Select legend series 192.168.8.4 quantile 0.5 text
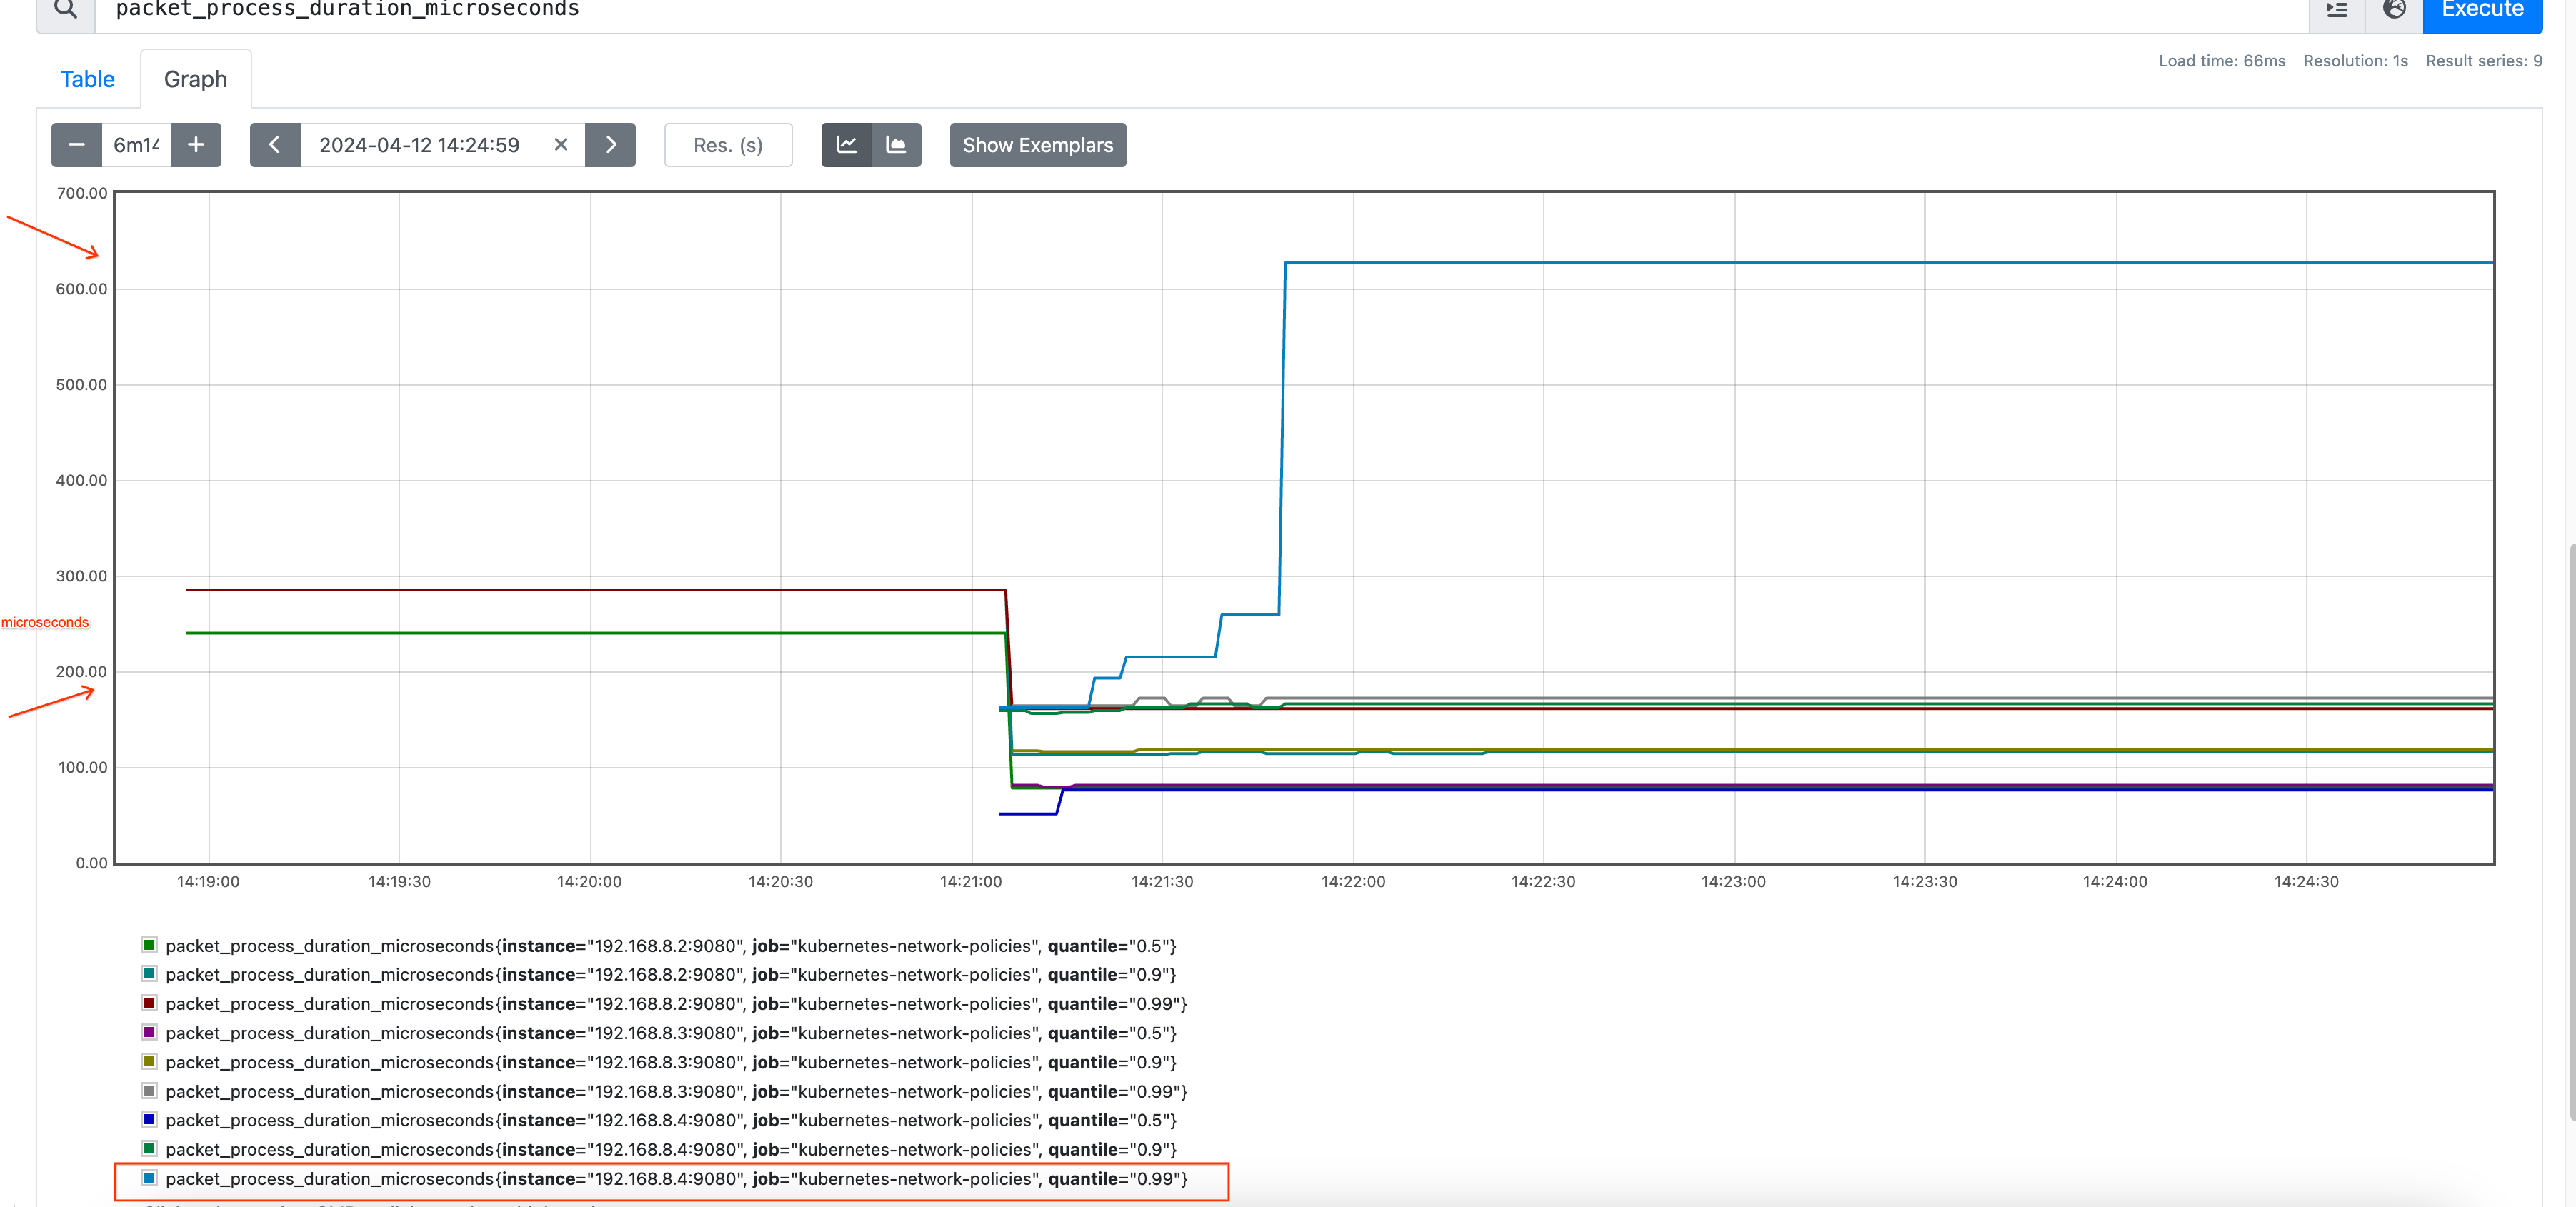The image size is (2576, 1207). click(x=671, y=1120)
